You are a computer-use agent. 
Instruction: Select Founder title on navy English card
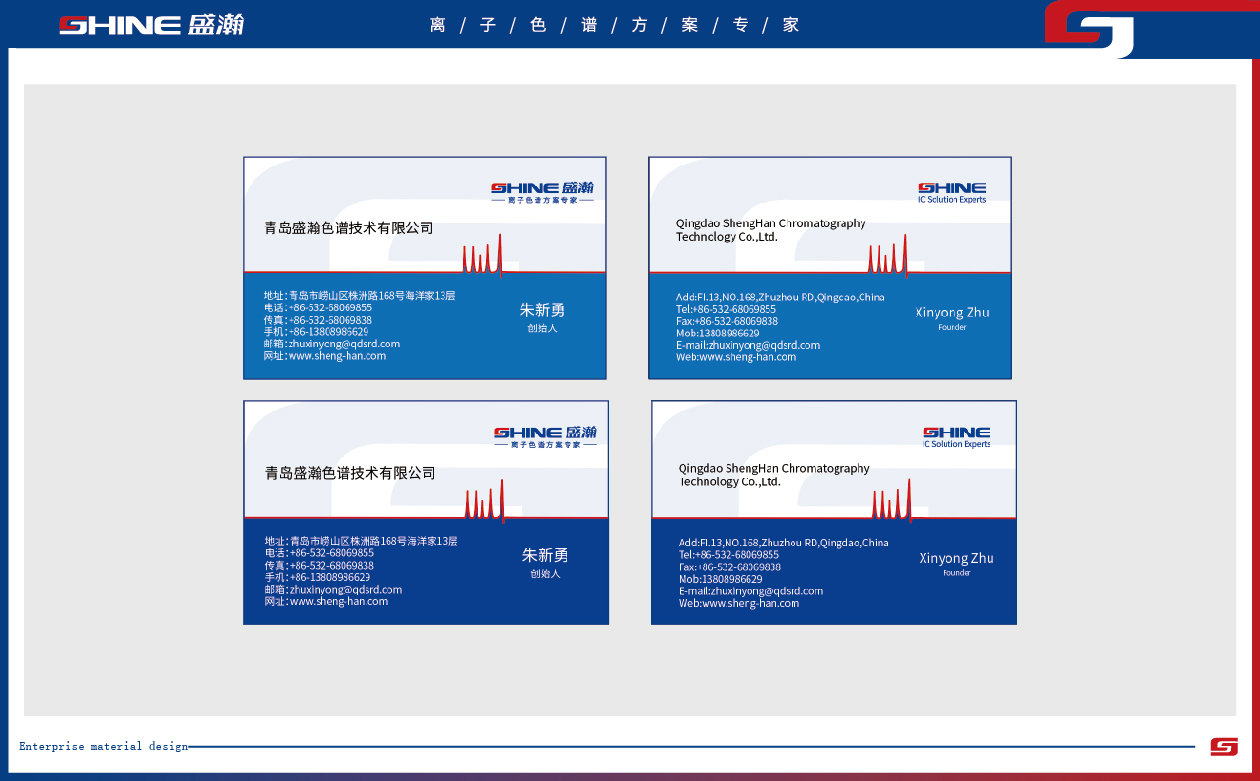click(x=956, y=573)
